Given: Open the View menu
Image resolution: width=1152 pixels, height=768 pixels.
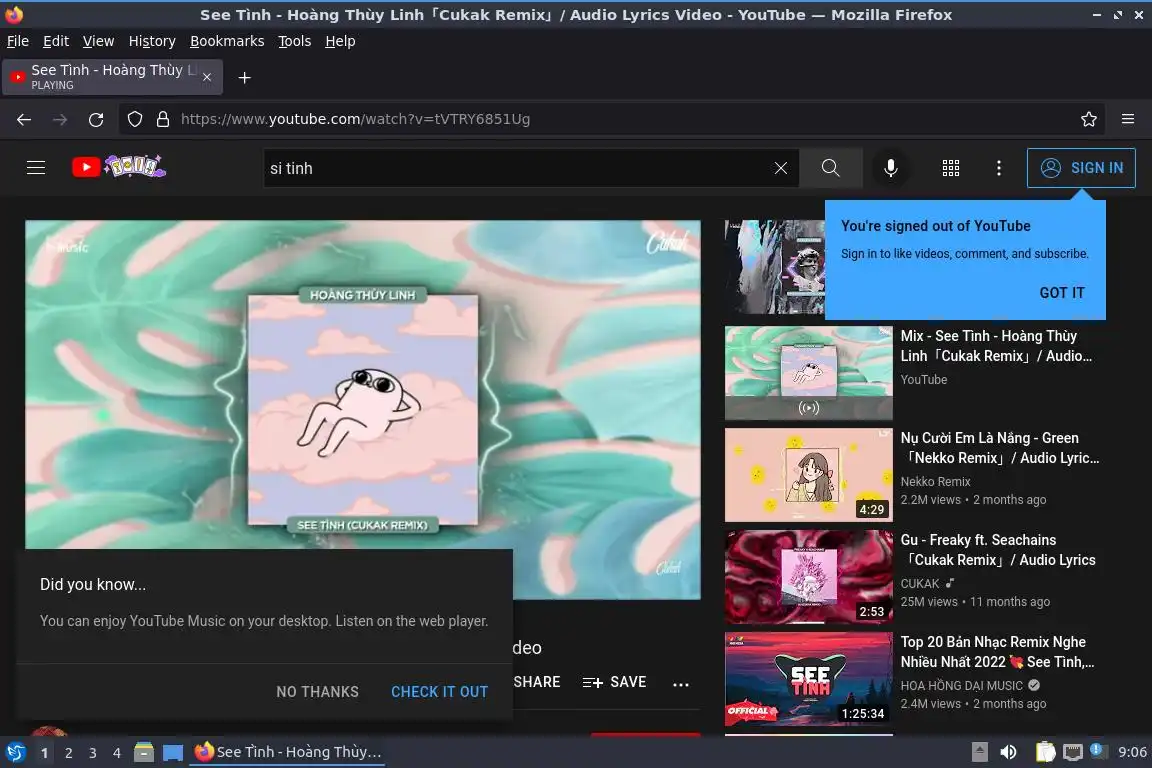Looking at the screenshot, I should pos(98,41).
